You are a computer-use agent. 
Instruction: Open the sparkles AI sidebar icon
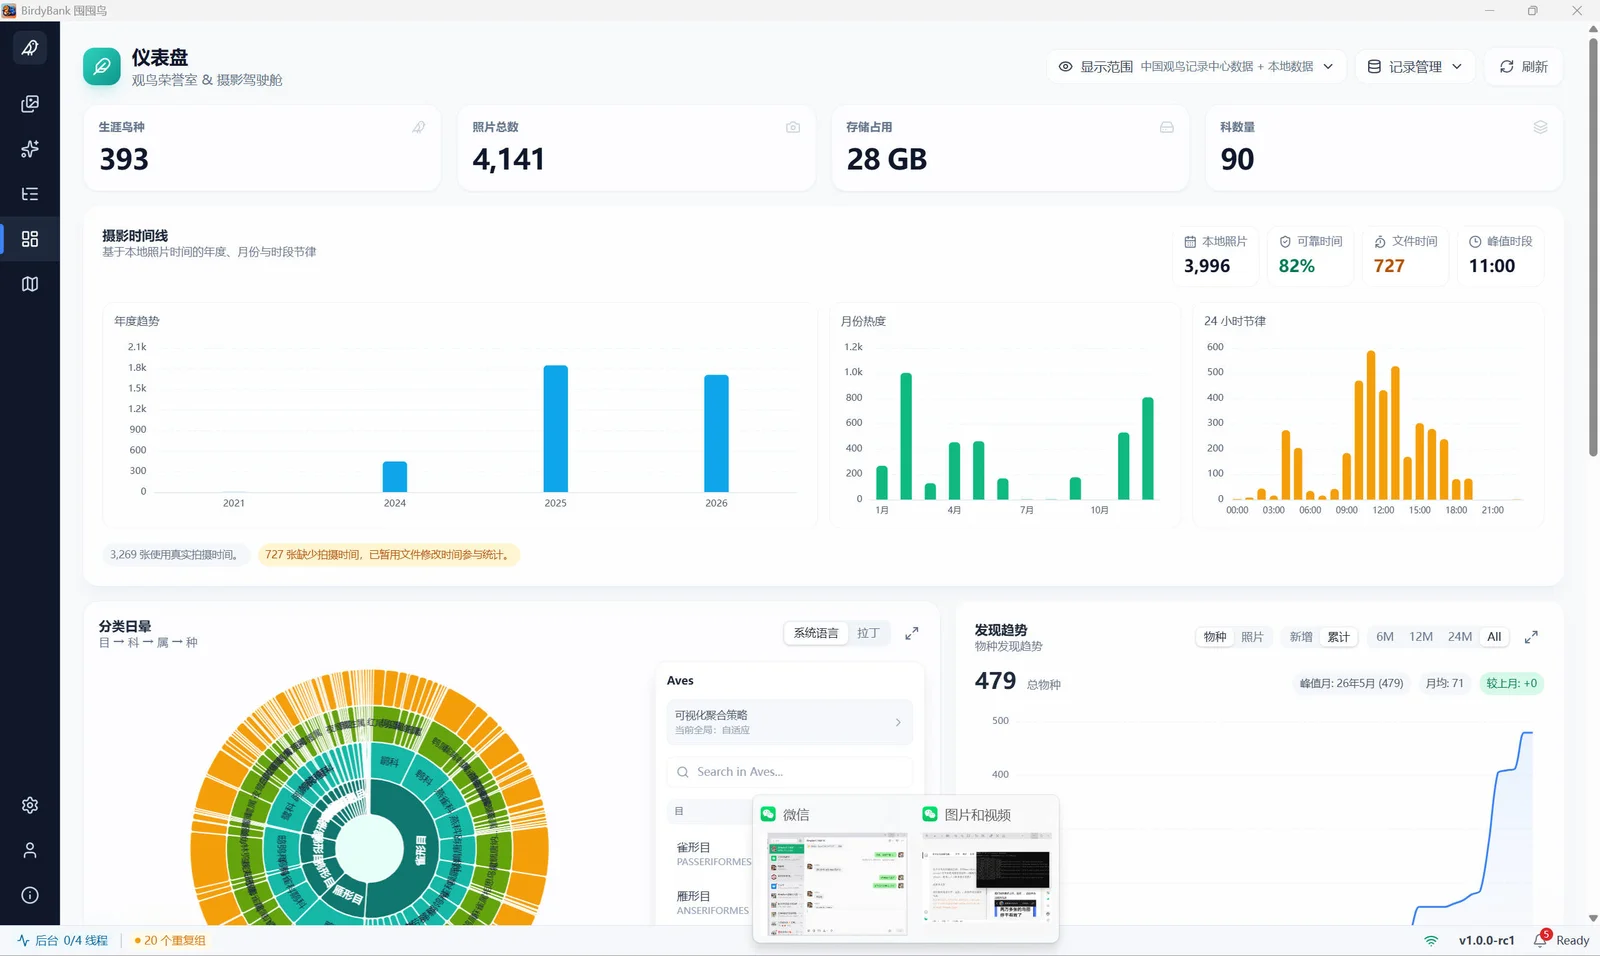(x=30, y=149)
